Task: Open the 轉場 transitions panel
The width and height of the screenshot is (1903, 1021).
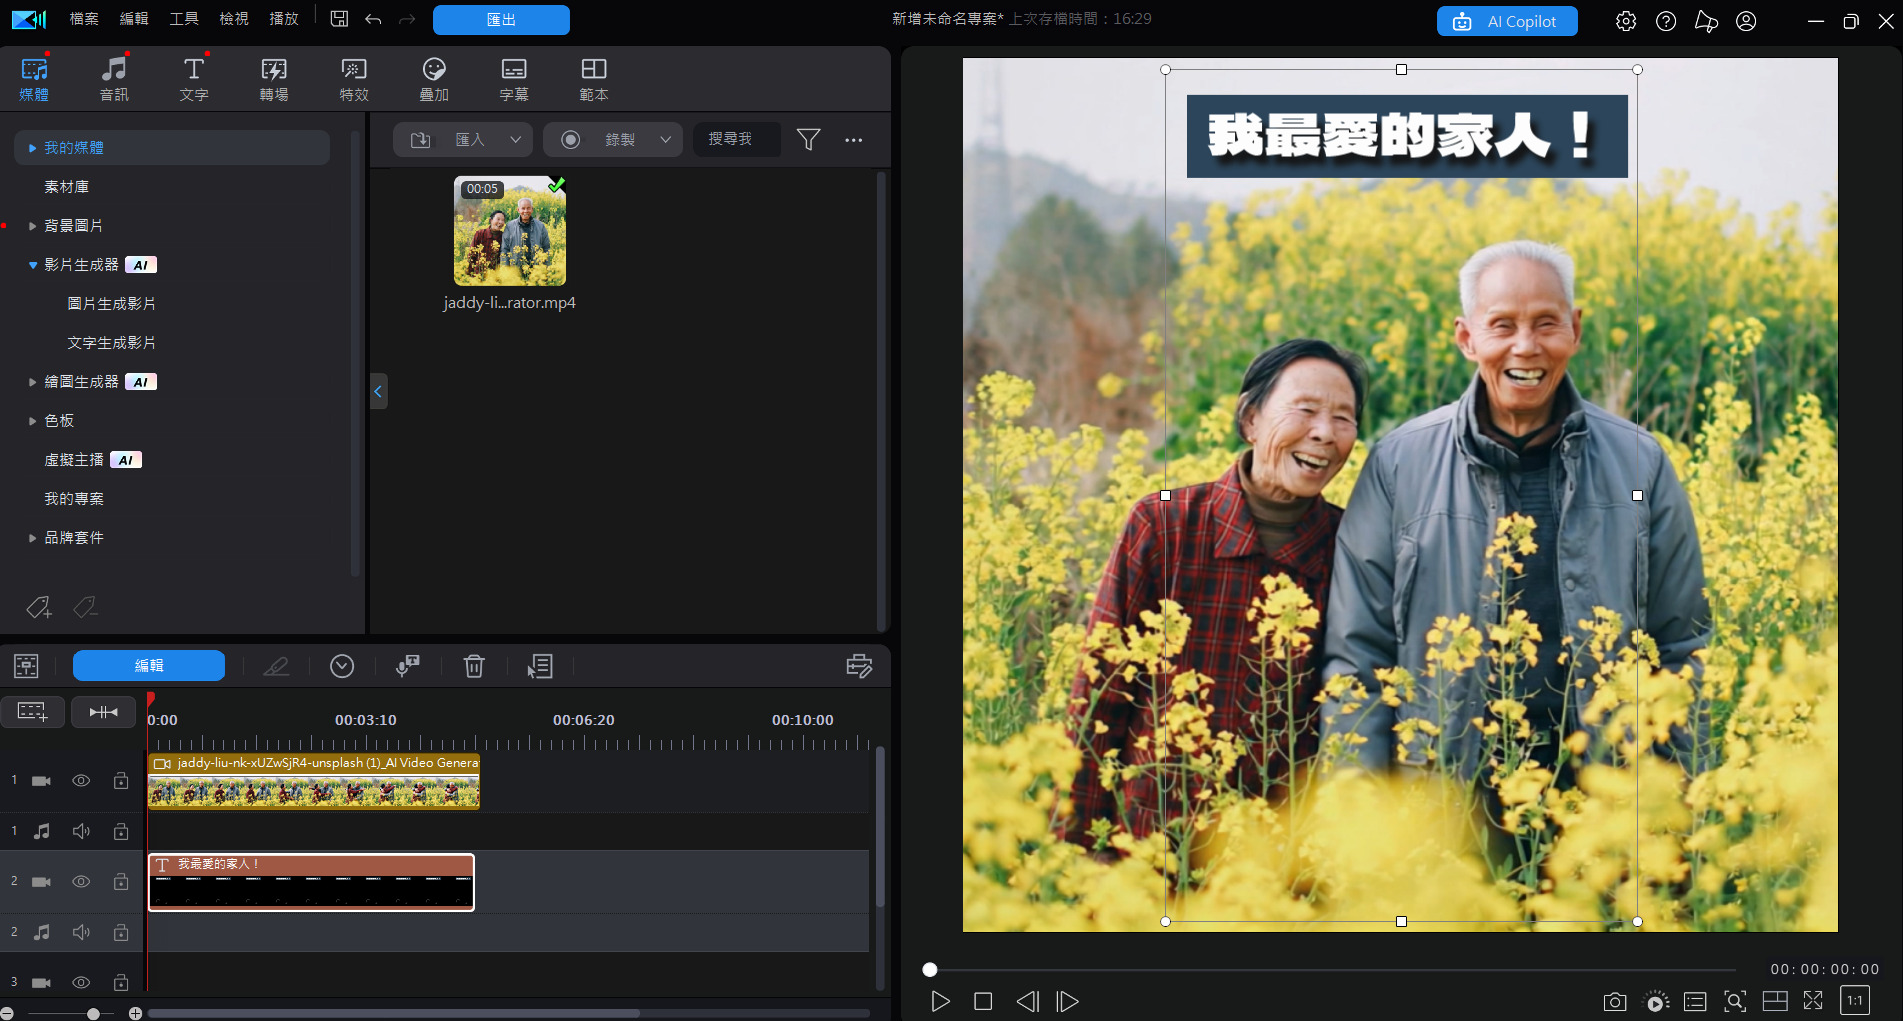Action: click(273, 78)
